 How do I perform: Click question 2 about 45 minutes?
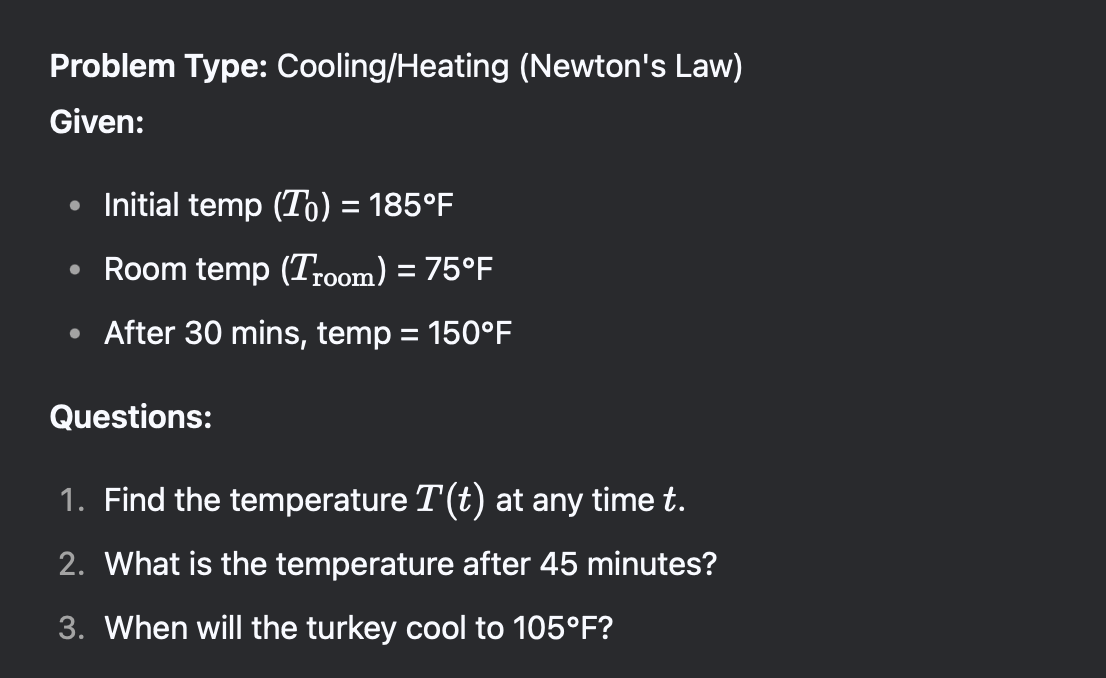coord(411,564)
